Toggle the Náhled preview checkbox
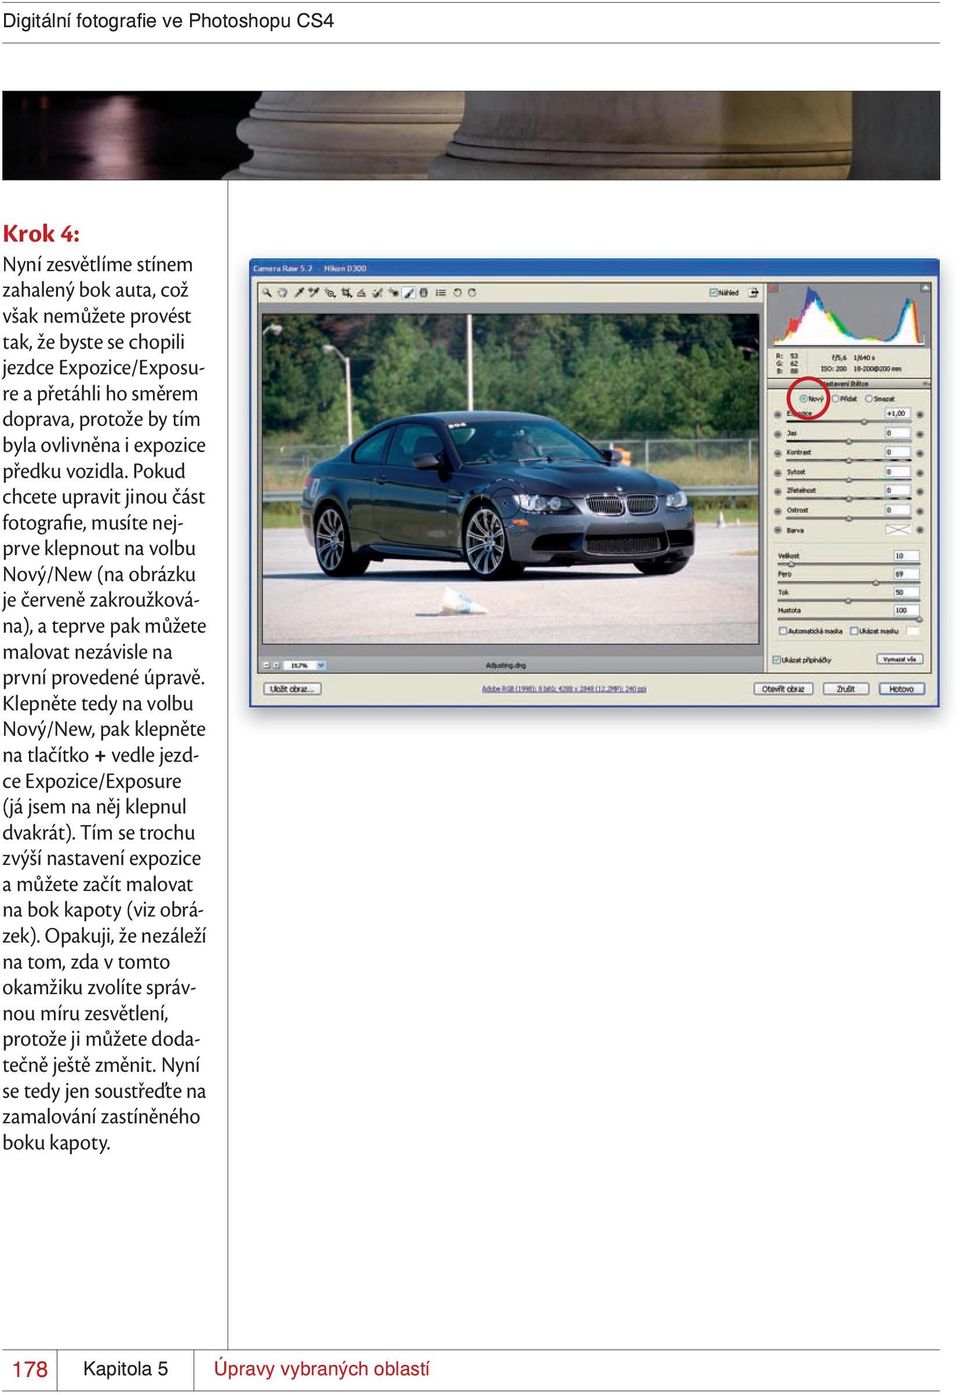 [713, 292]
